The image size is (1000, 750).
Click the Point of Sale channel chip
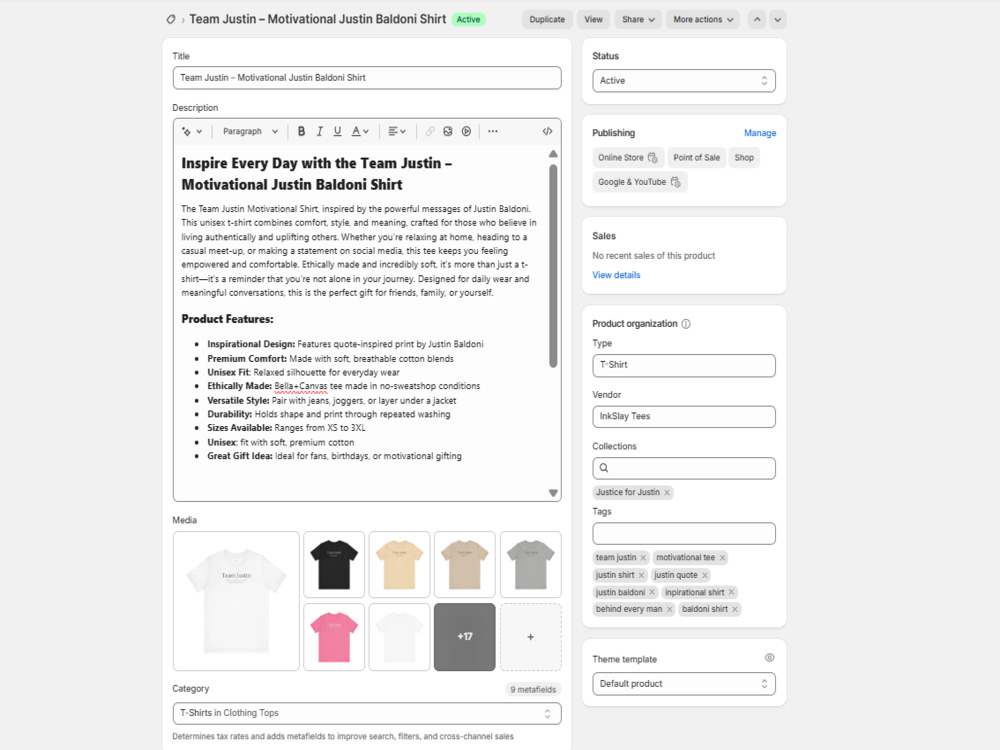[696, 158]
